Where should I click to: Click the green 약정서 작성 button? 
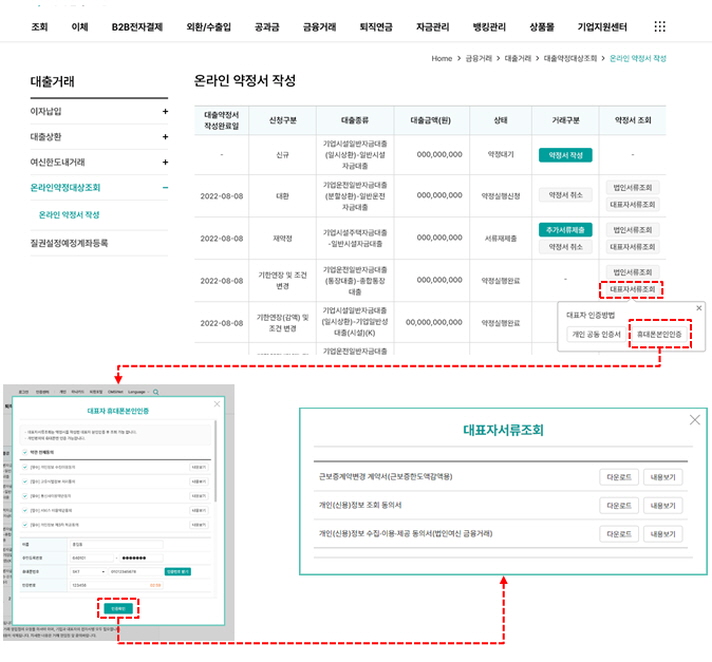tap(565, 155)
